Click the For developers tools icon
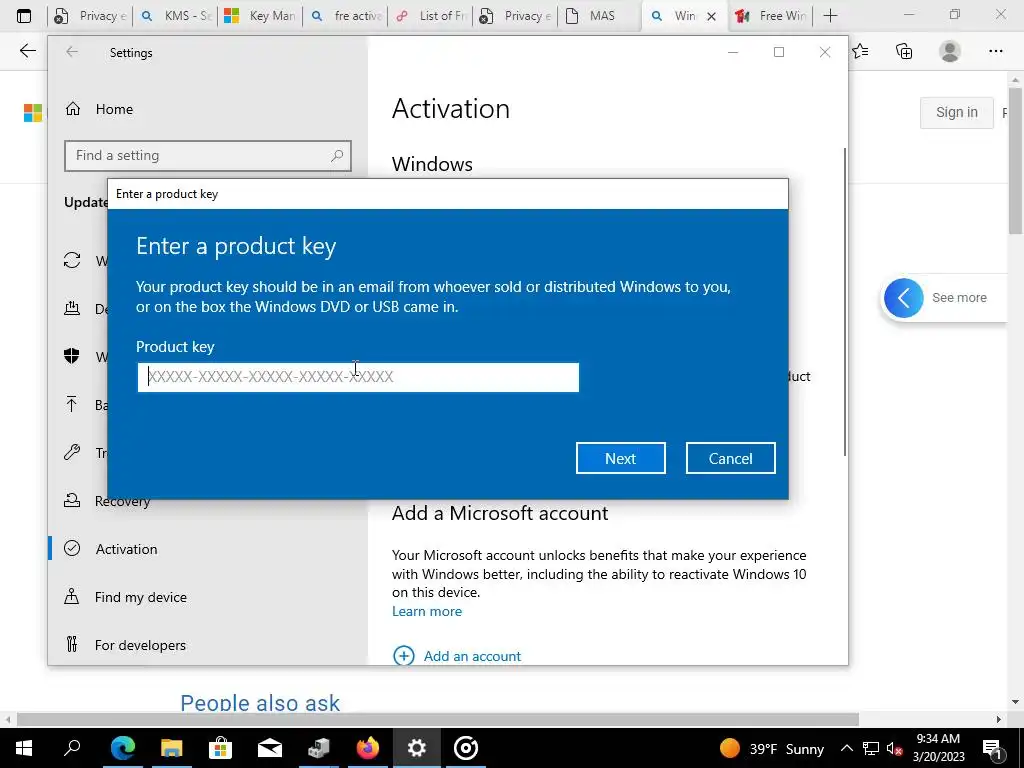The width and height of the screenshot is (1024, 768). (72, 645)
